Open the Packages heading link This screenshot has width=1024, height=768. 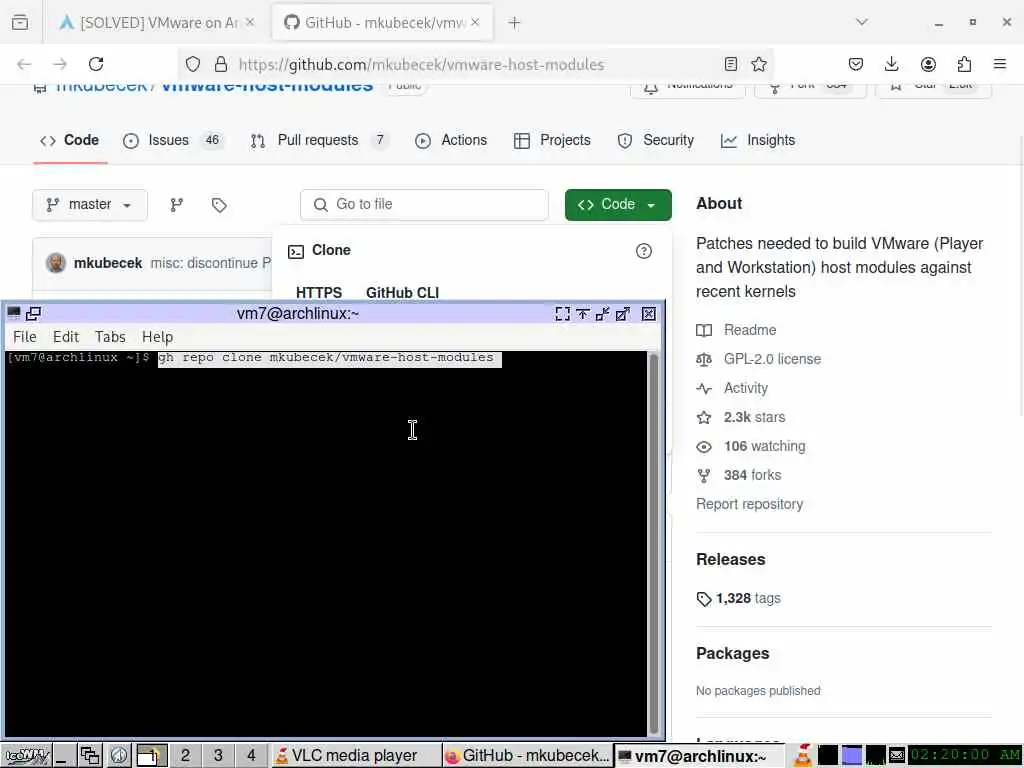tap(733, 654)
